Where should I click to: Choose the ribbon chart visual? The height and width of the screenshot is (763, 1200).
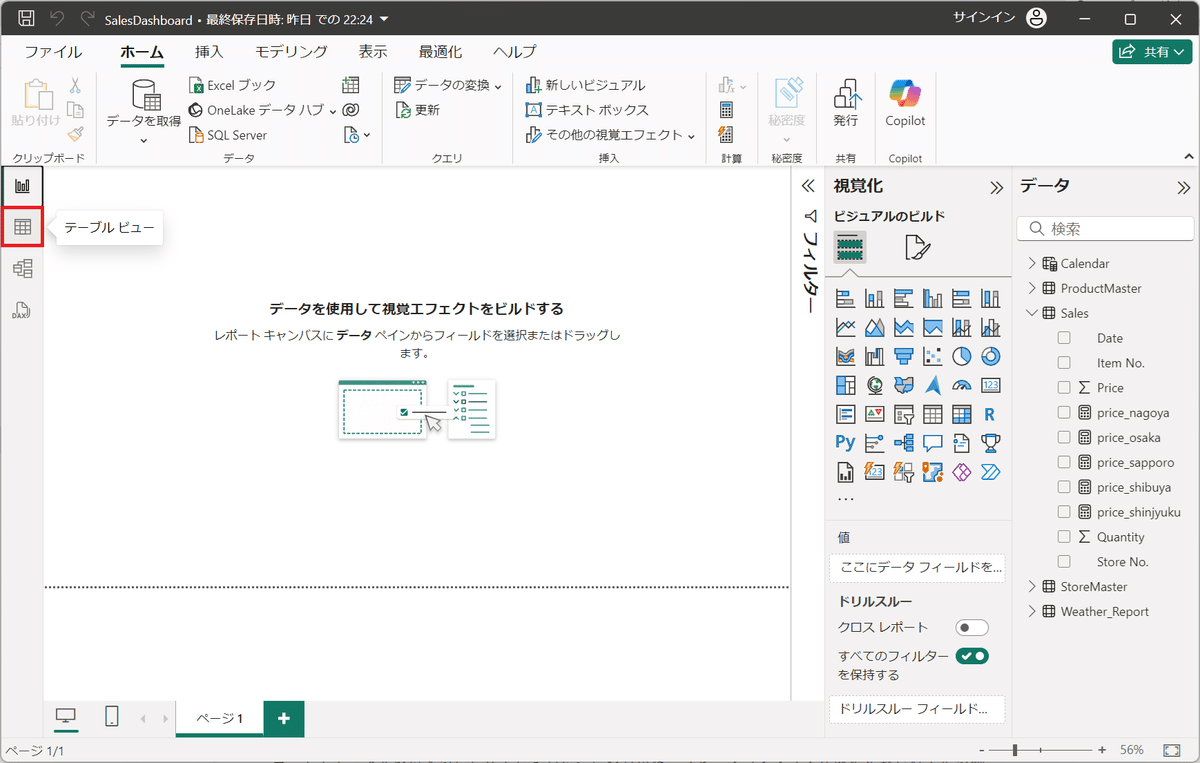coord(845,356)
